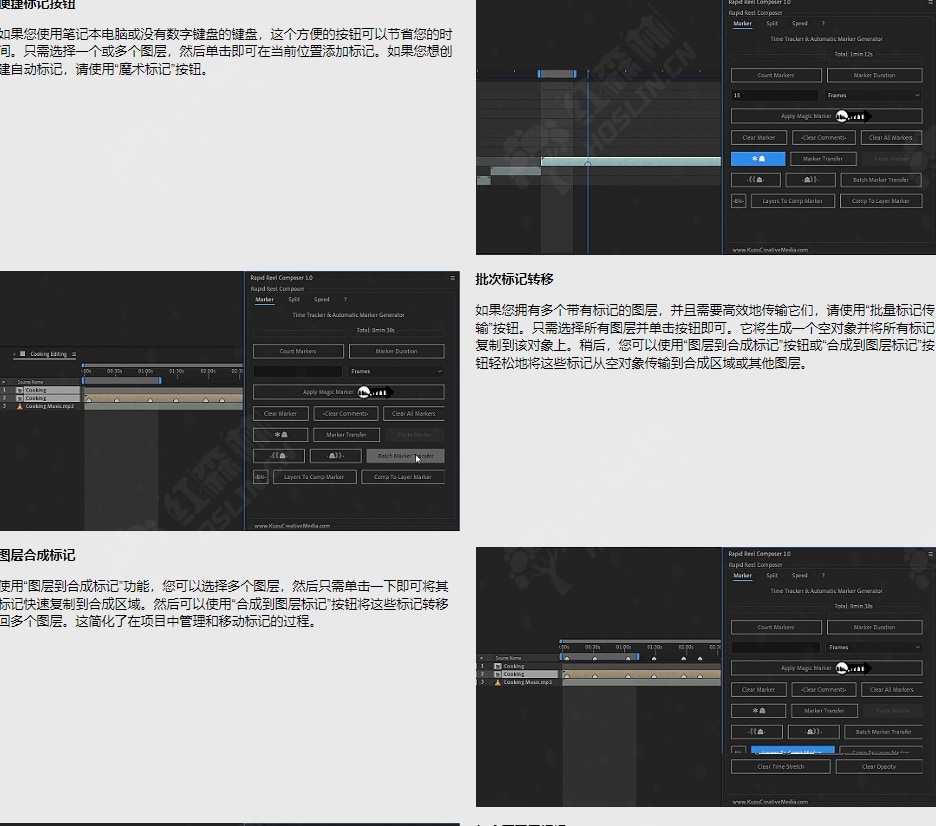Click the add-marker bell button in the middle screenshot
This screenshot has width=936, height=826.
[x=281, y=434]
